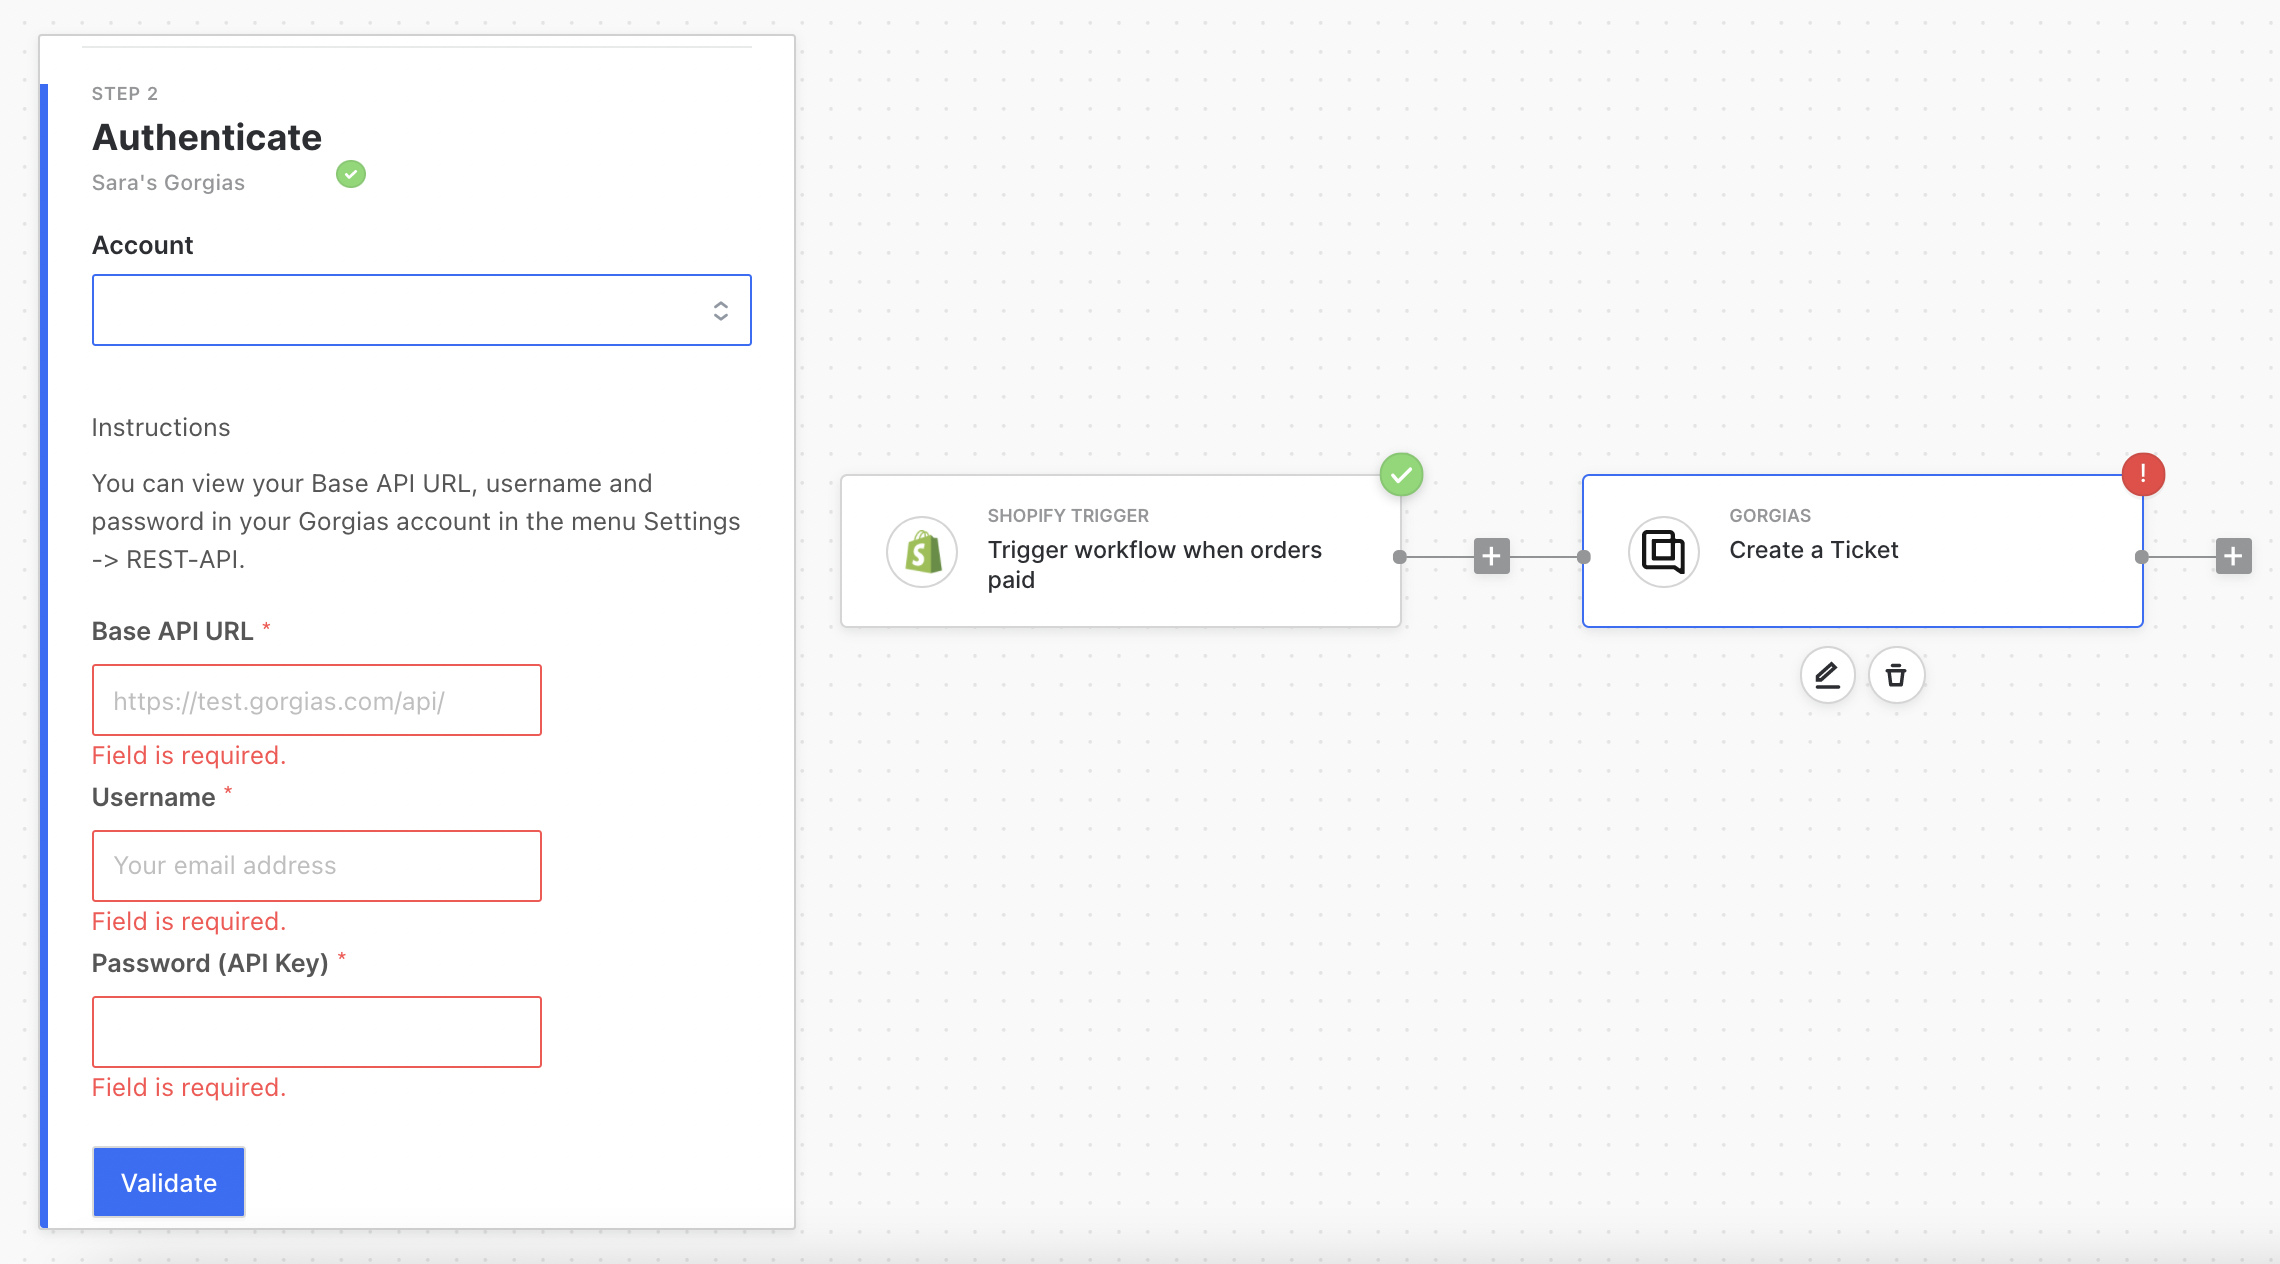Click the Base API URL field

coord(316,700)
